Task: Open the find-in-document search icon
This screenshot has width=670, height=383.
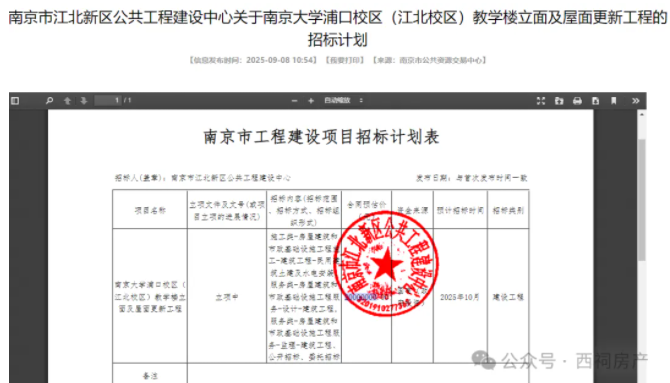Action: tap(49, 101)
